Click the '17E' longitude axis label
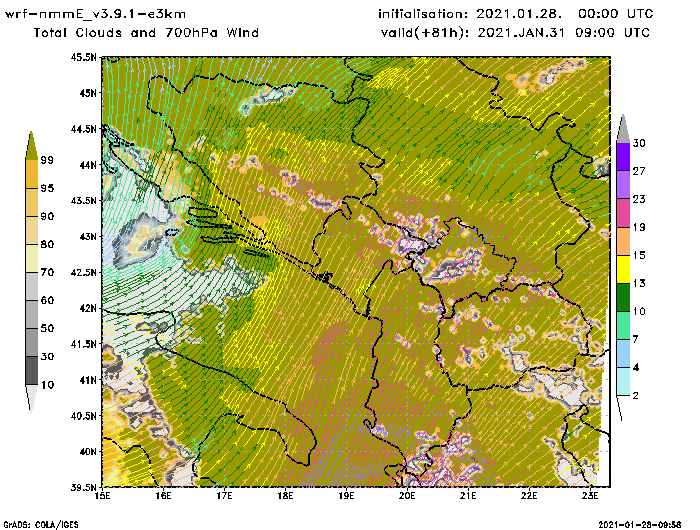This screenshot has height=530, width=700. point(224,496)
